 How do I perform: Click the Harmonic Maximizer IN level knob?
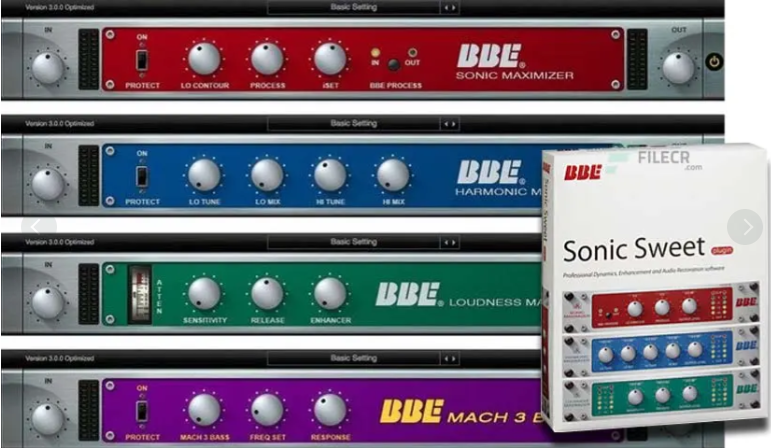[x=48, y=184]
